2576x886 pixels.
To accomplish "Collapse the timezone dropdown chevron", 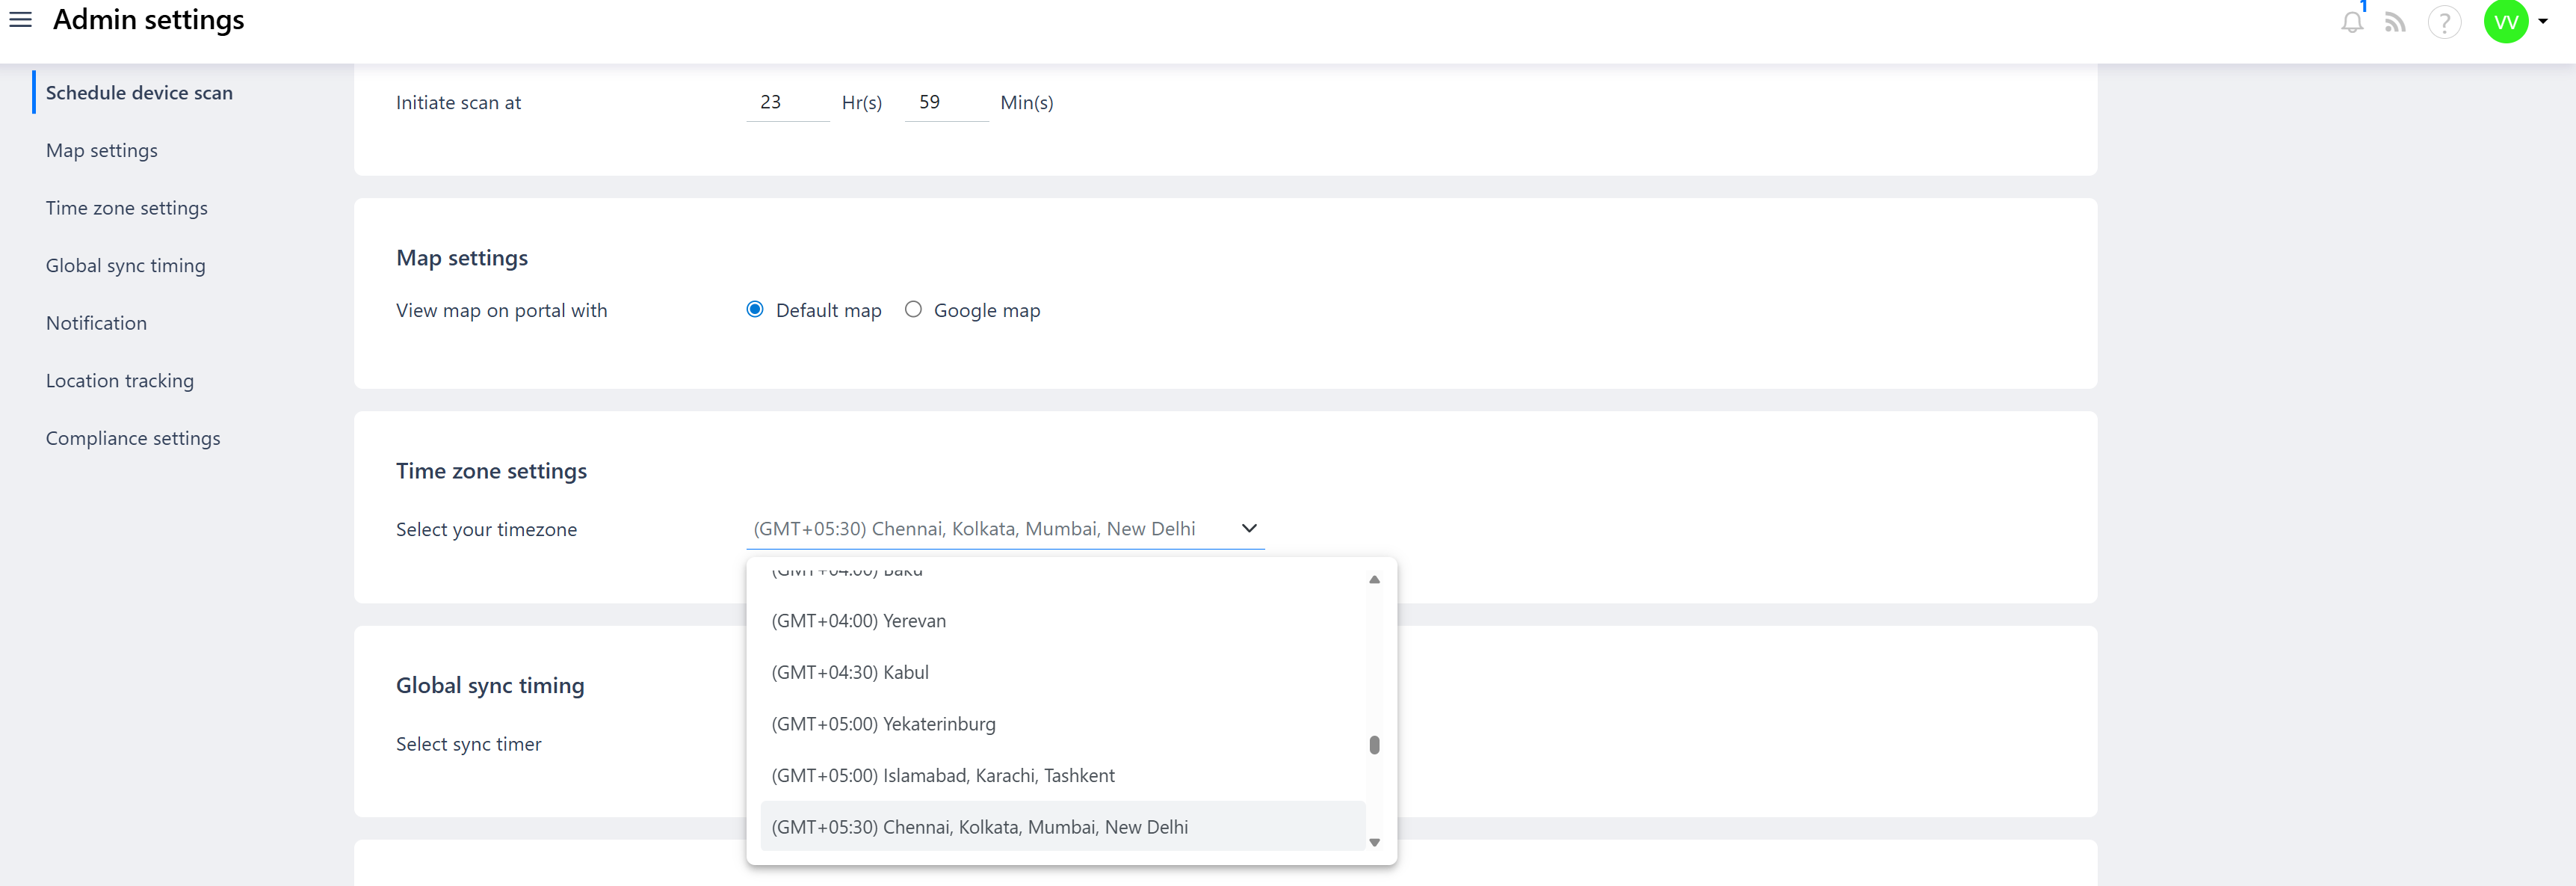I will click(1249, 528).
